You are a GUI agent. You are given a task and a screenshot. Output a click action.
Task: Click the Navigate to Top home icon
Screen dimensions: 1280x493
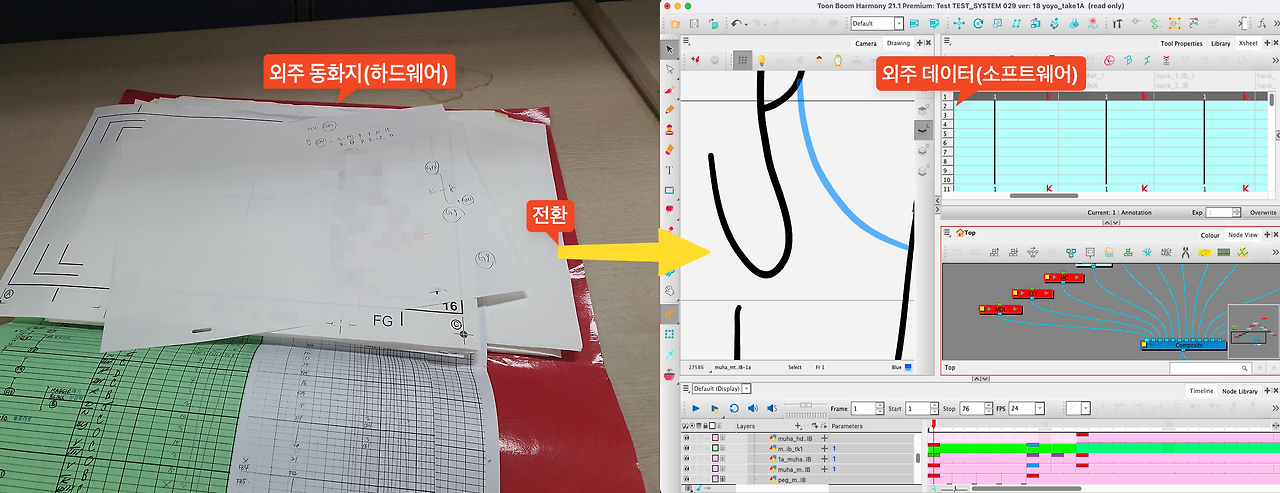pyautogui.click(x=960, y=233)
